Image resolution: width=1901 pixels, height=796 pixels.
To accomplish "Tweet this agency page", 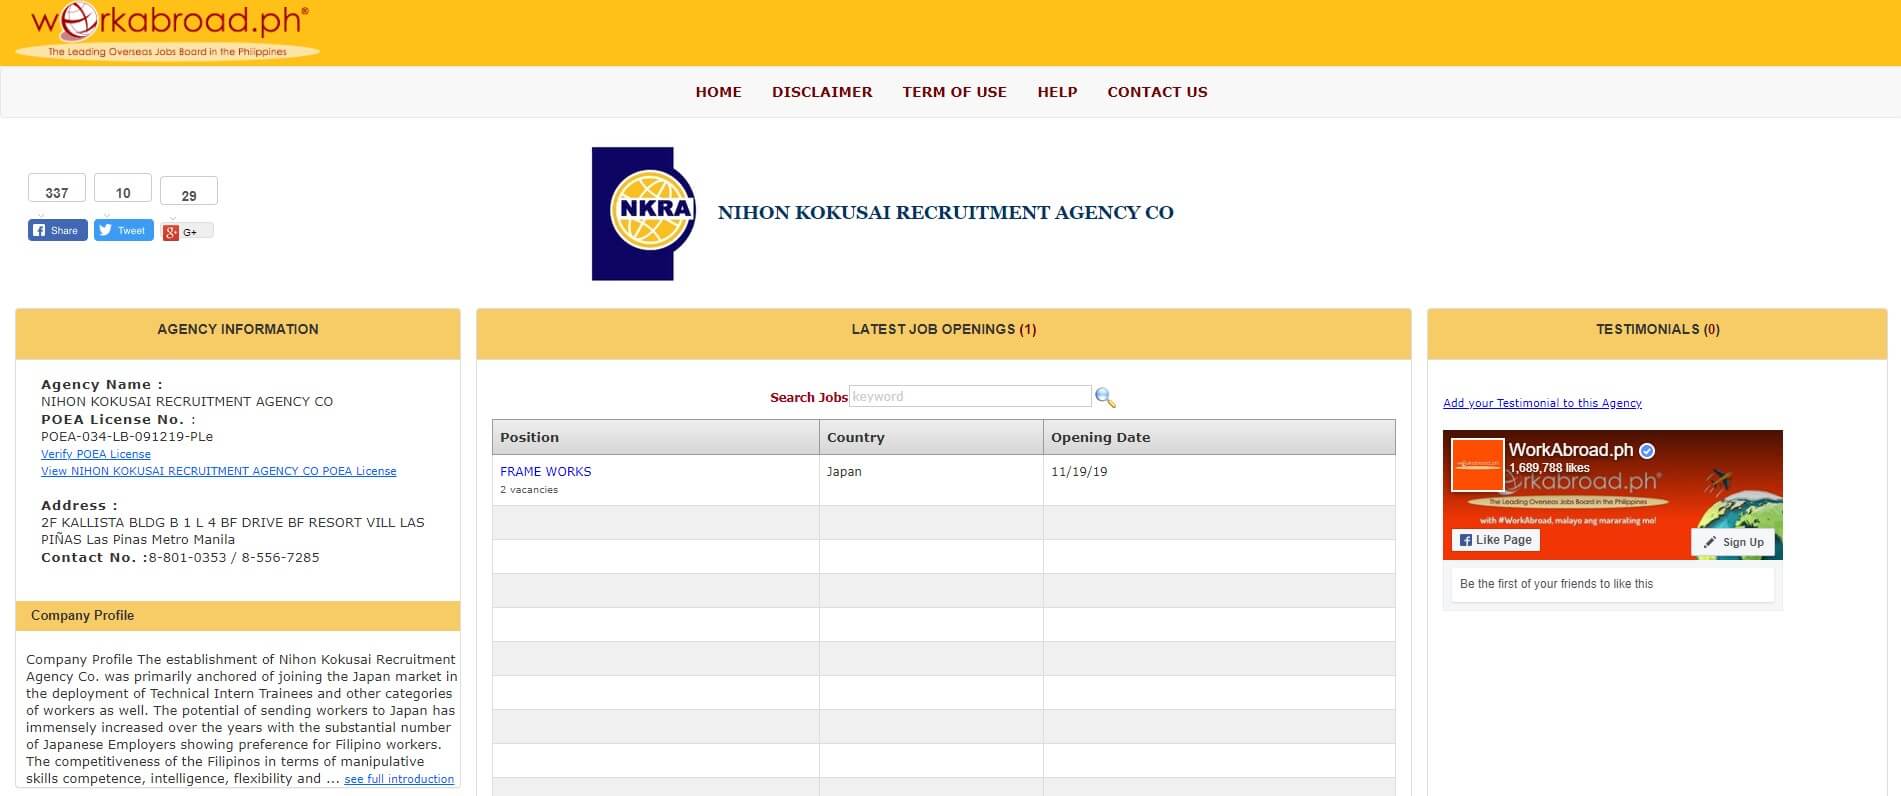I will tap(124, 230).
